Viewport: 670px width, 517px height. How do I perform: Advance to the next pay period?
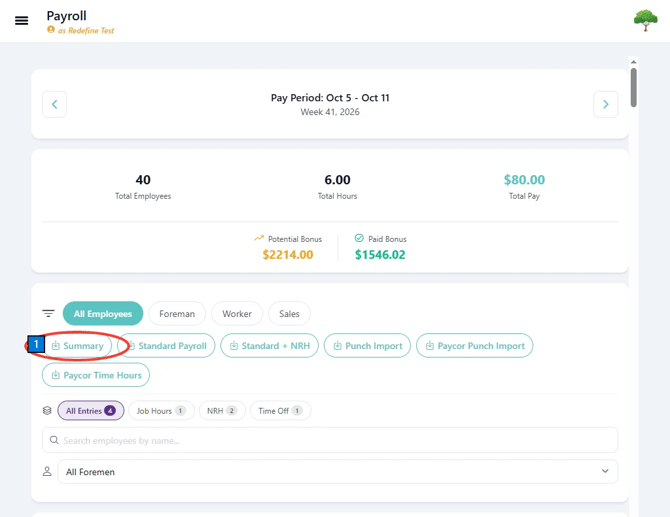pyautogui.click(x=605, y=104)
